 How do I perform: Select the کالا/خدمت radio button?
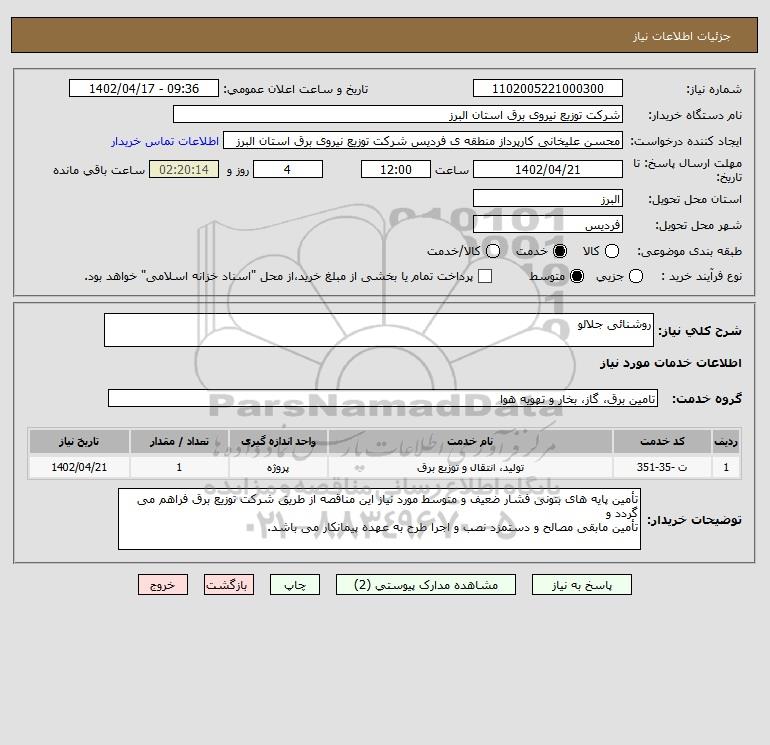[493, 251]
